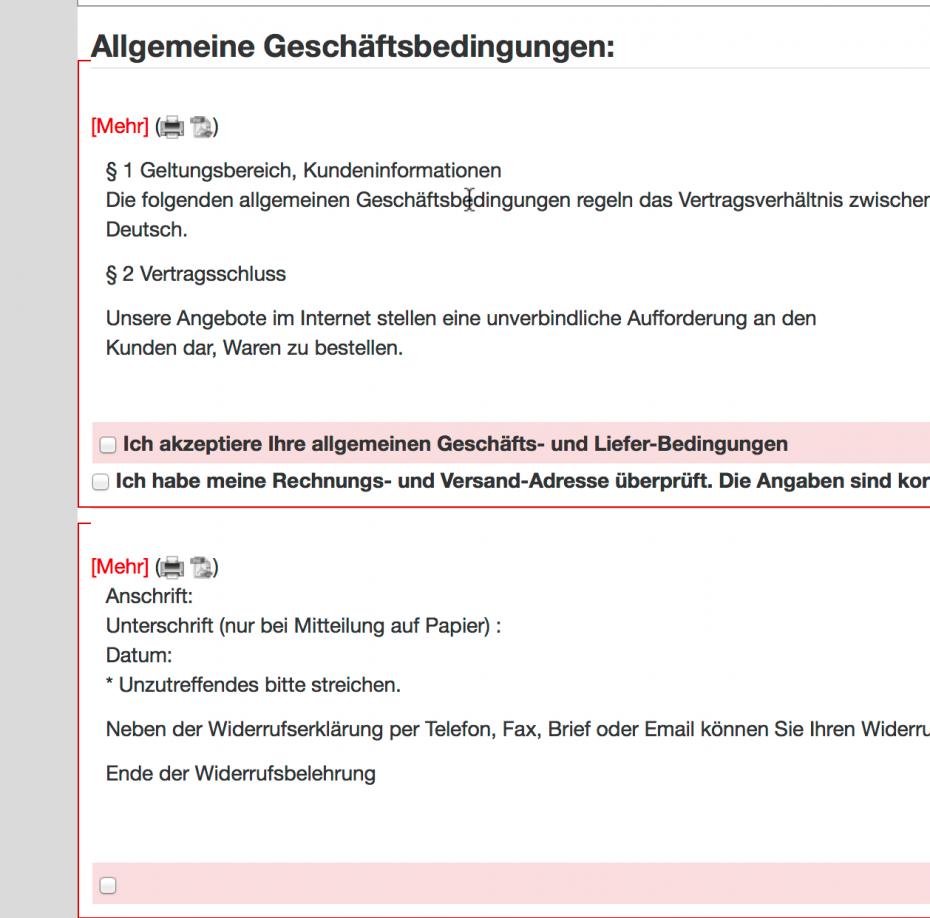Click the 'Anschrift:' line
This screenshot has height=918, width=930.
(x=149, y=597)
